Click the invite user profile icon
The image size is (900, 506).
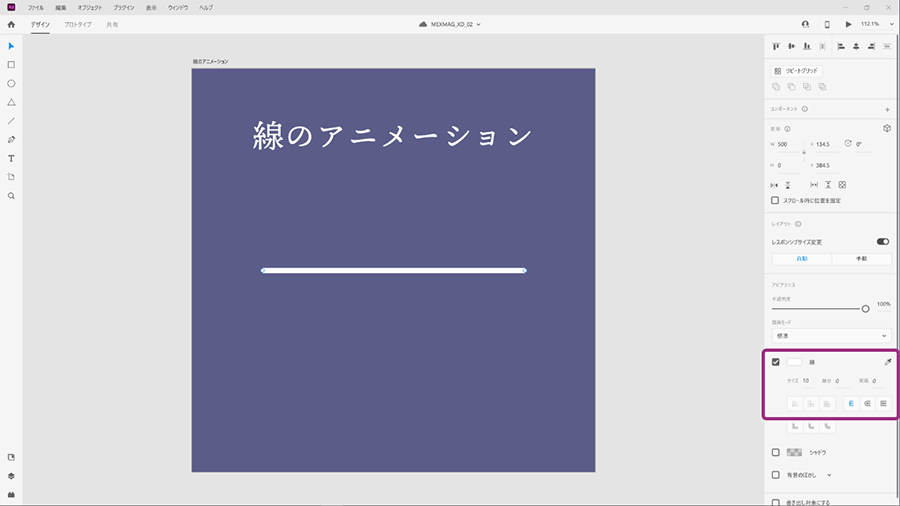[805, 24]
